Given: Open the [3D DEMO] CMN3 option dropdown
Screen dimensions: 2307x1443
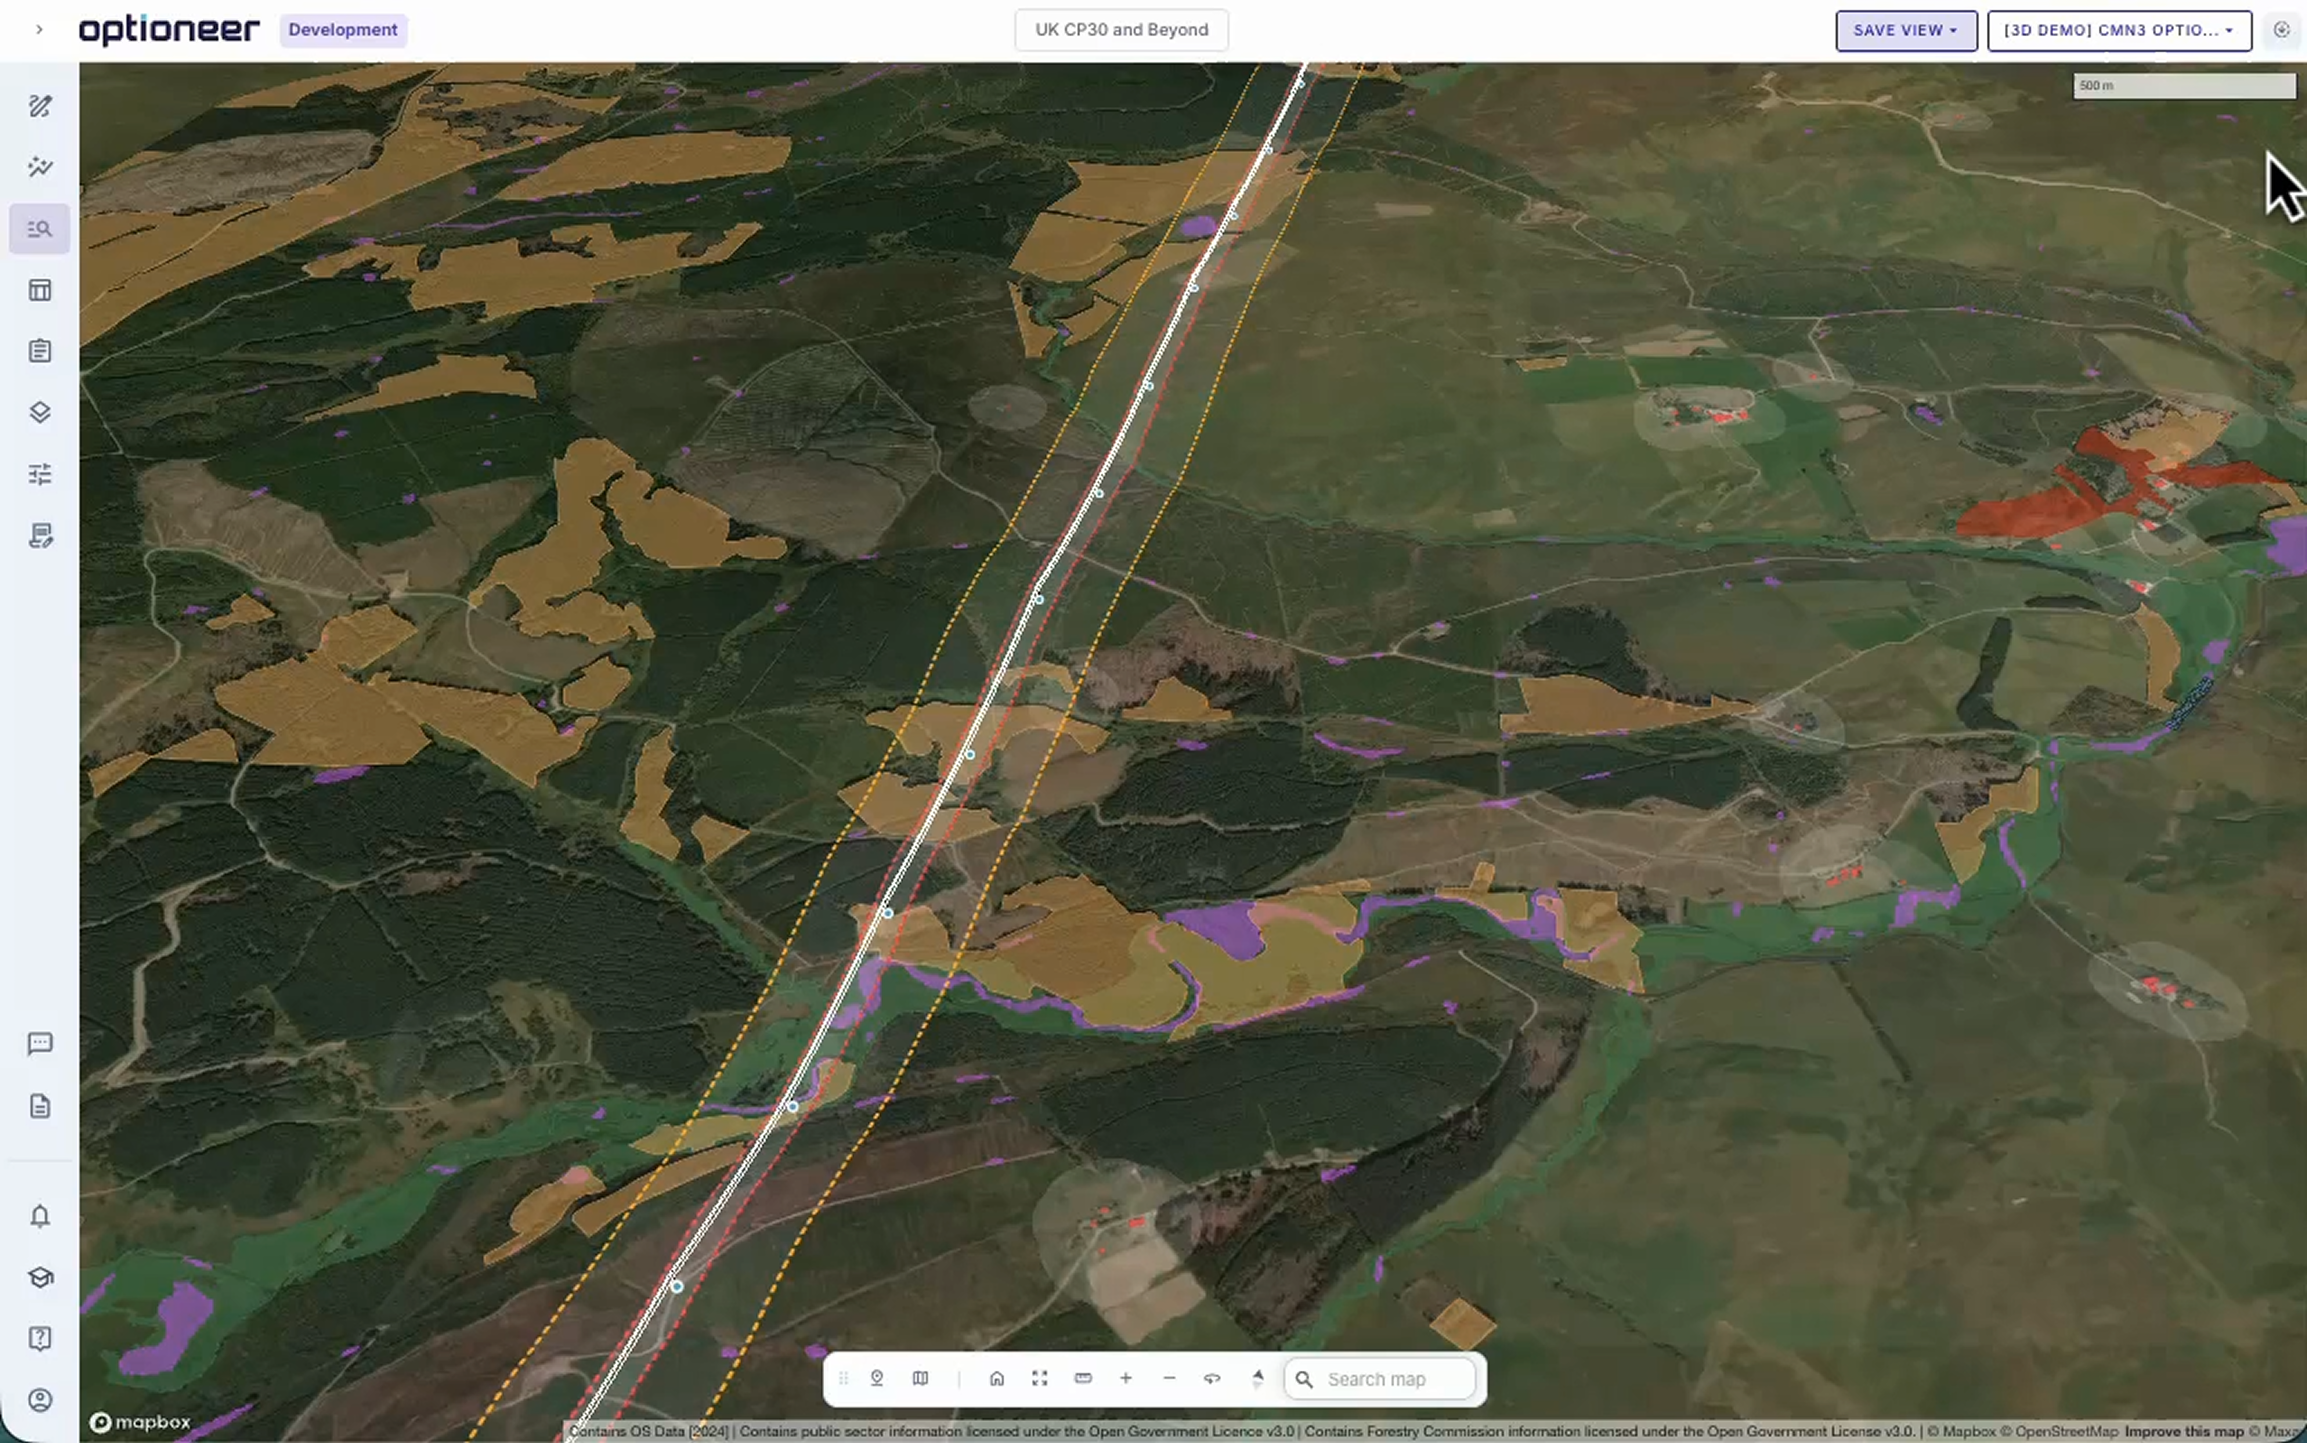Looking at the screenshot, I should pyautogui.click(x=2118, y=30).
